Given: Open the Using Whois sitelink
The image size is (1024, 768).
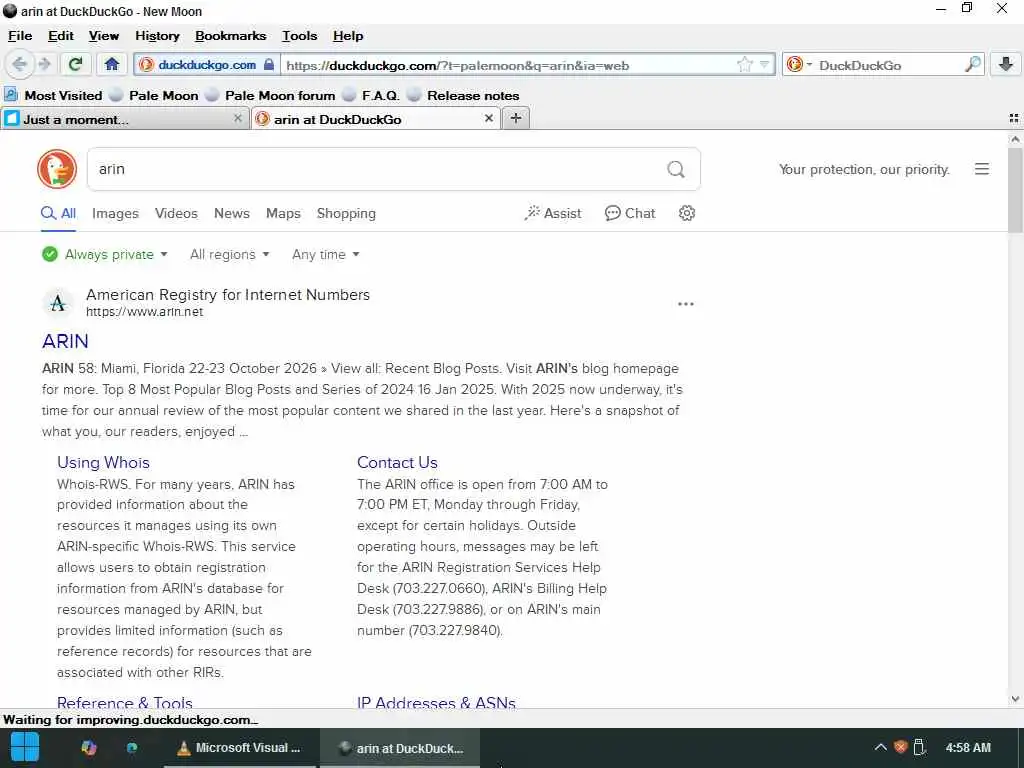Looking at the screenshot, I should pos(103,462).
